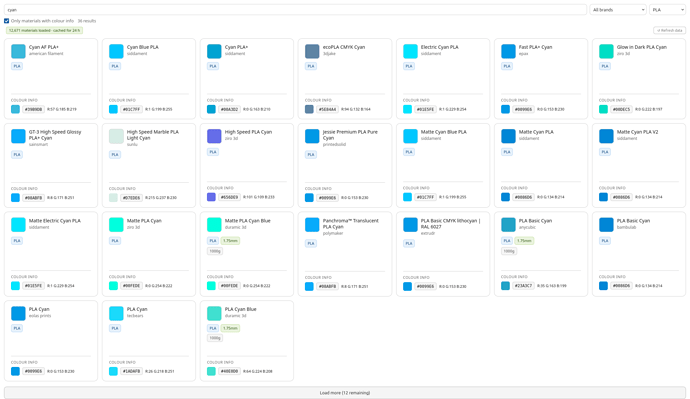The width and height of the screenshot is (690, 399).
Task: Click the '36 results' count text
Action: (87, 21)
